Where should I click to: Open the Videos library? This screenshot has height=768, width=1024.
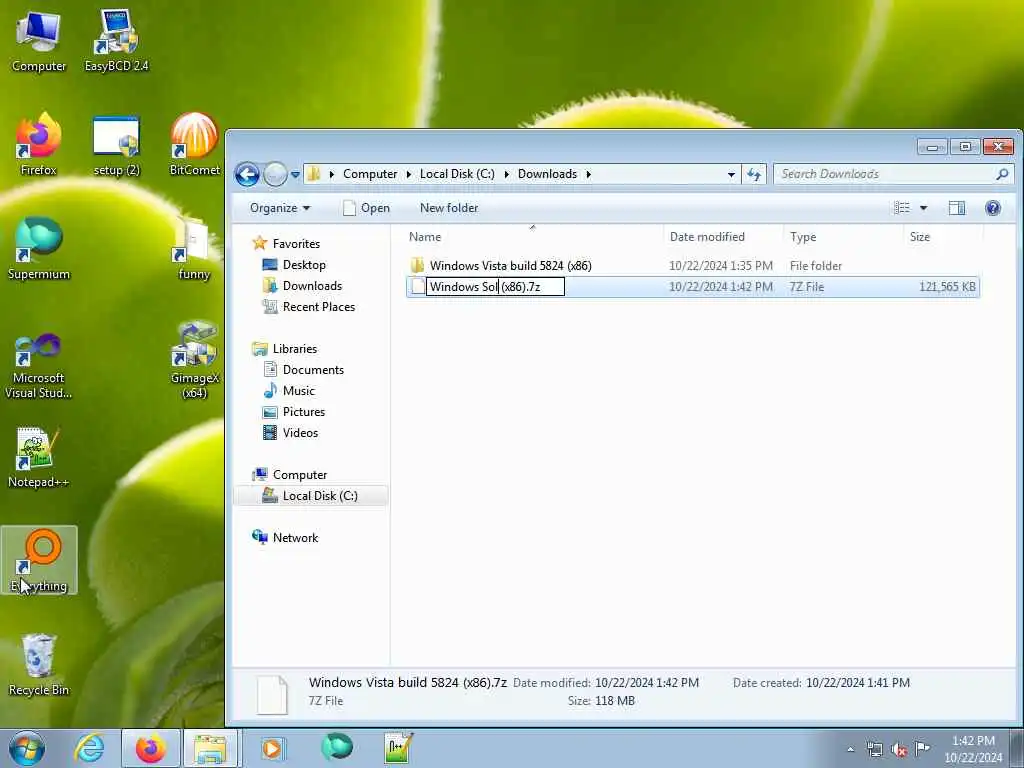click(x=300, y=432)
